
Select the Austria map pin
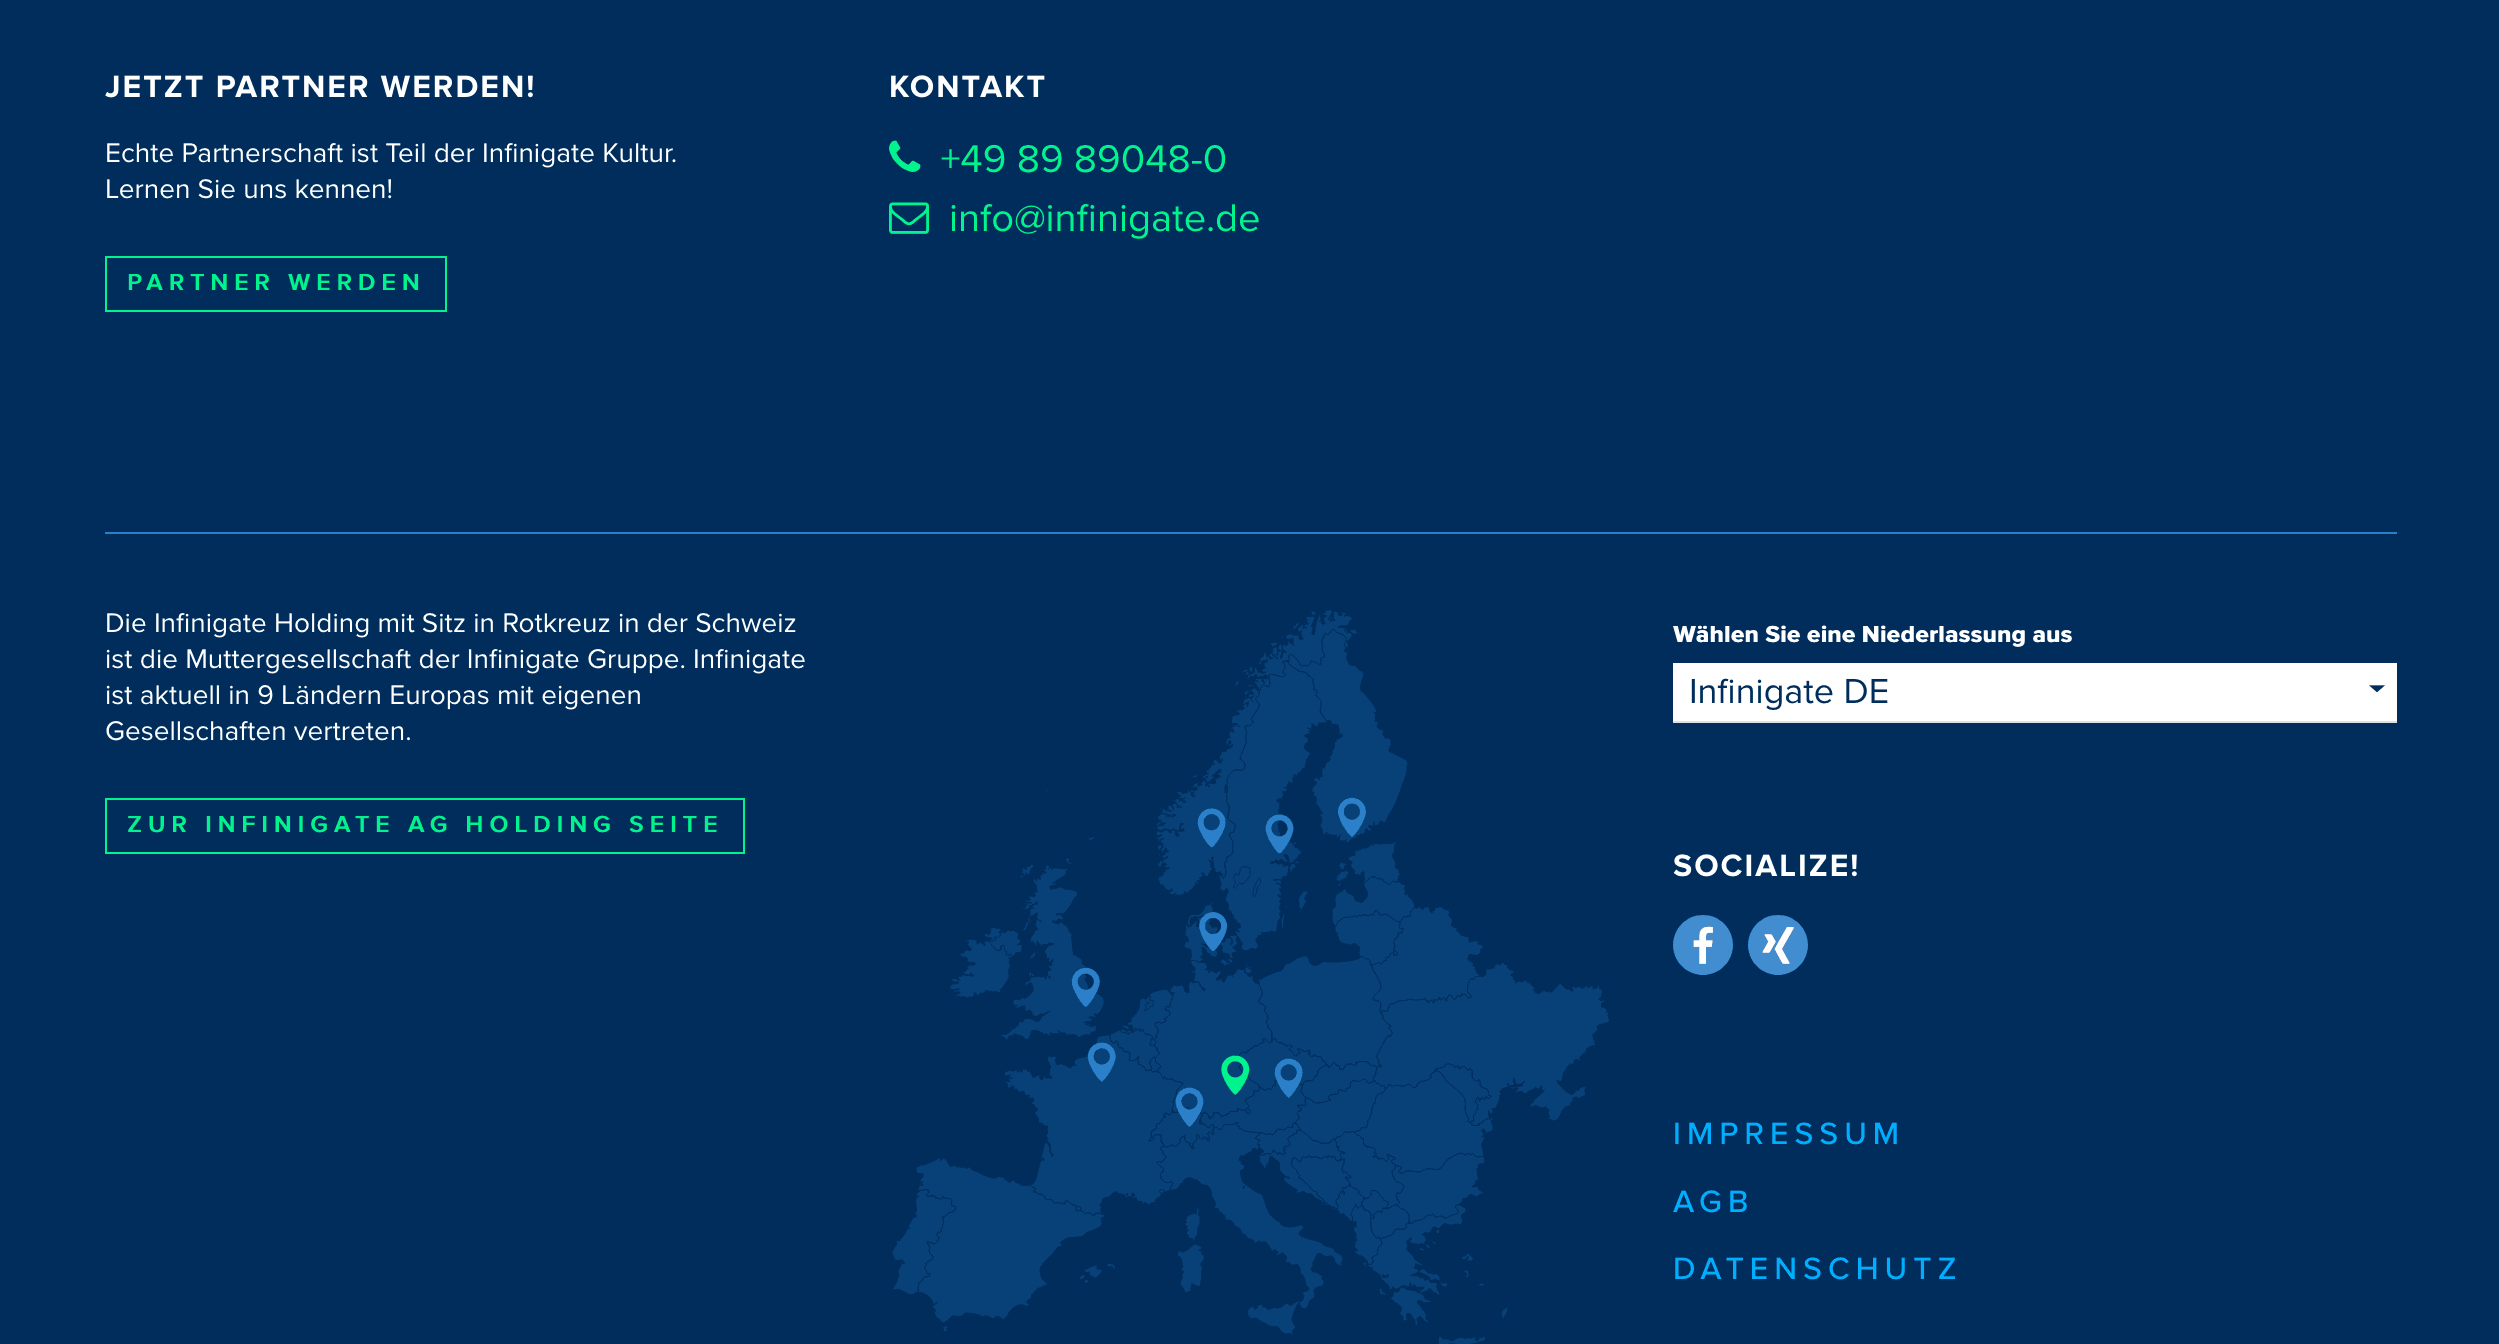[x=1288, y=1078]
